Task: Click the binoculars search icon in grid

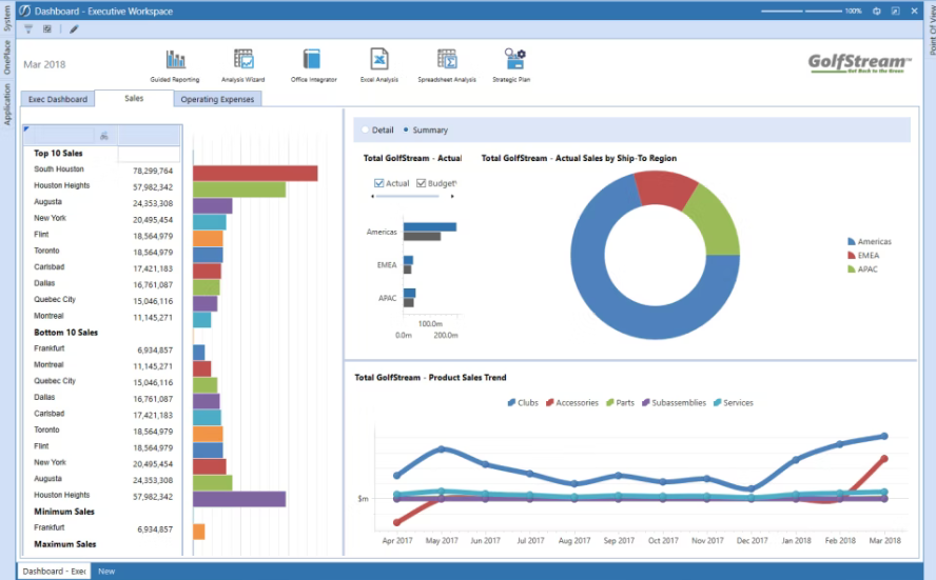Action: coord(104,136)
